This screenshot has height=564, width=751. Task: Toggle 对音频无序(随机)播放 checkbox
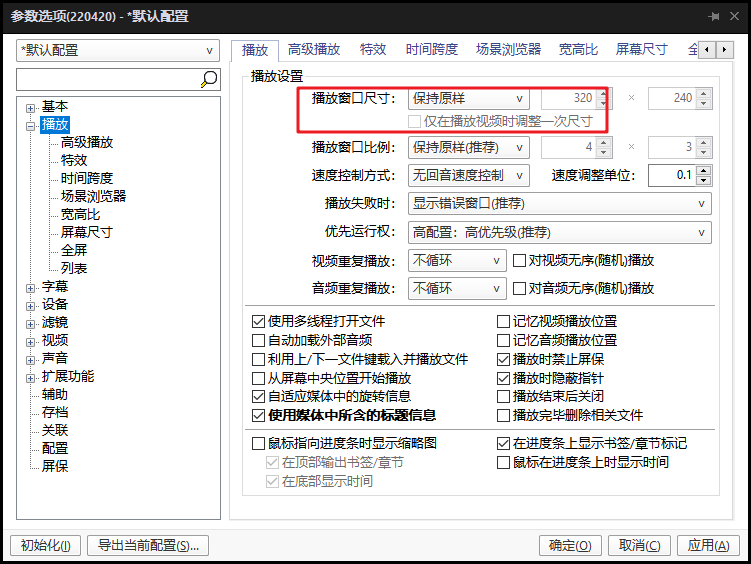pyautogui.click(x=519, y=289)
